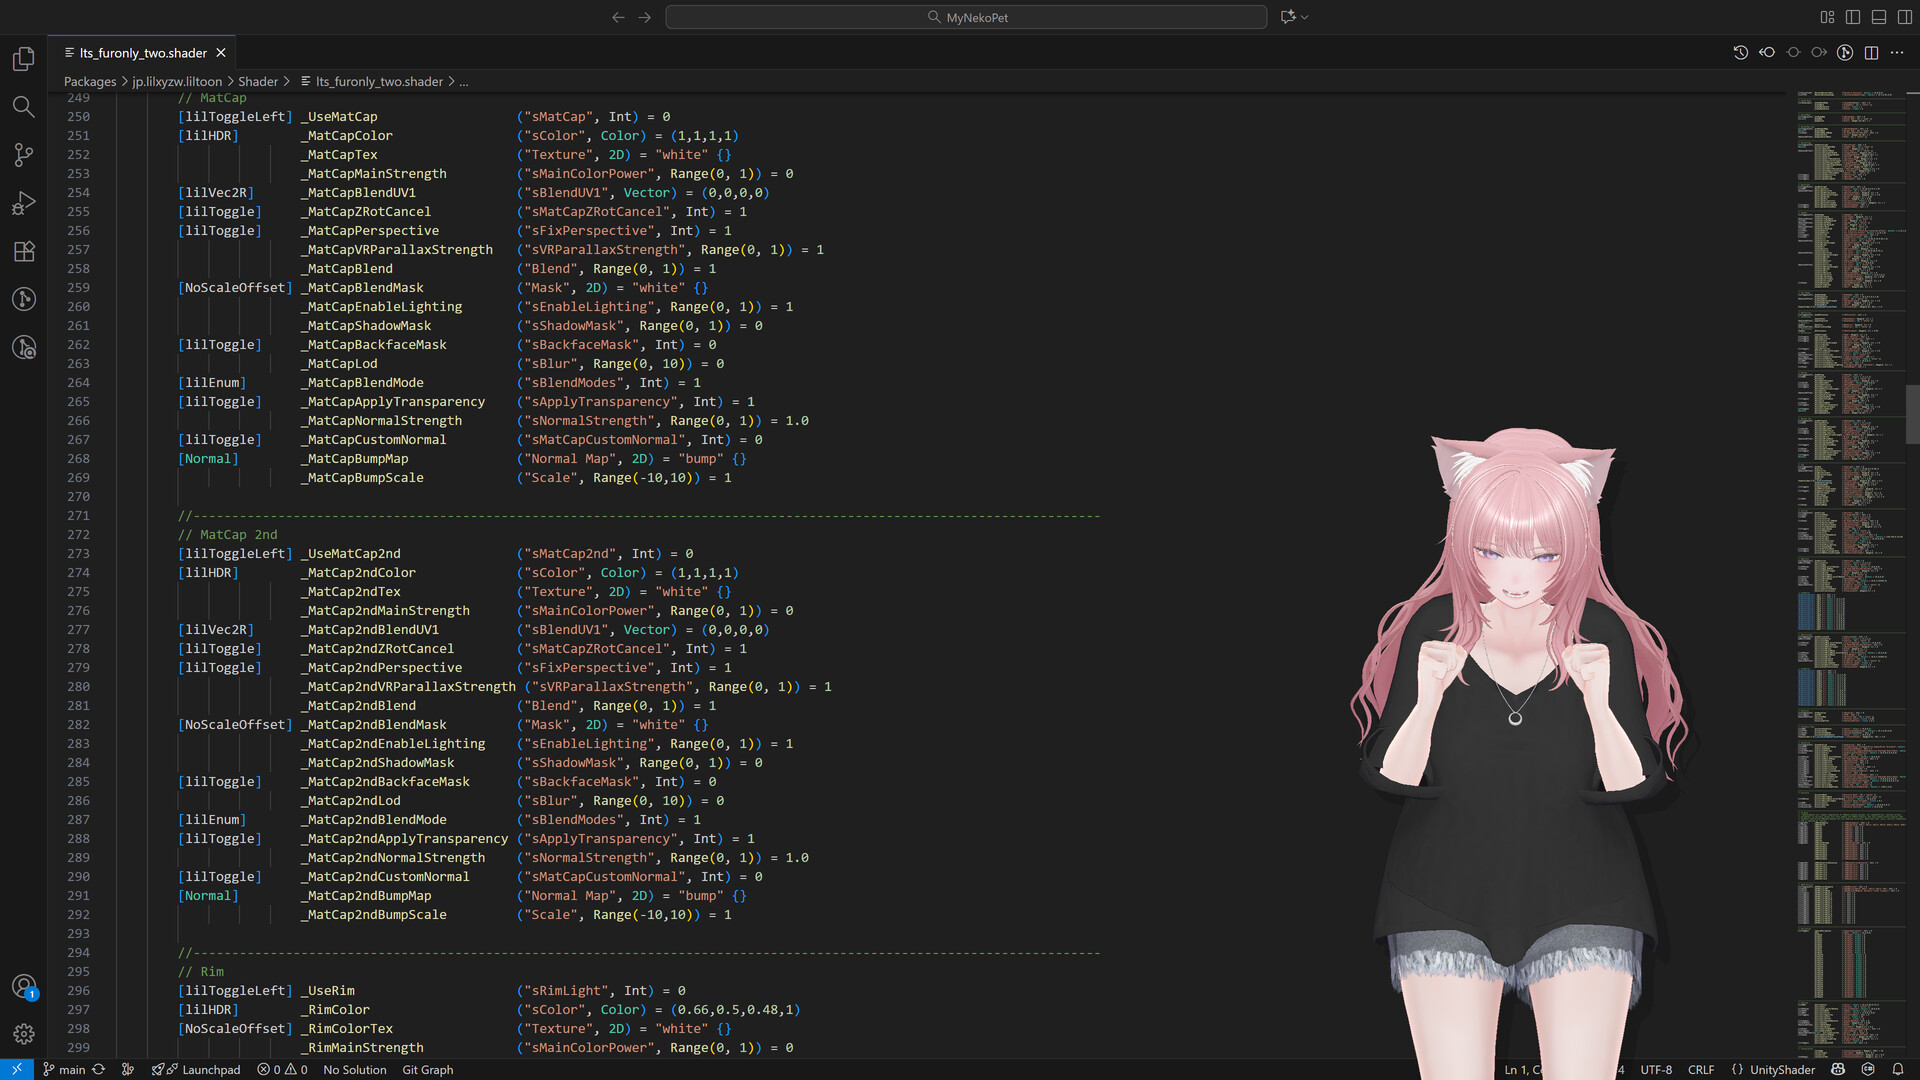Click the Timeline history icon in editor toolbar
1920x1080 pixels.
(x=1740, y=52)
